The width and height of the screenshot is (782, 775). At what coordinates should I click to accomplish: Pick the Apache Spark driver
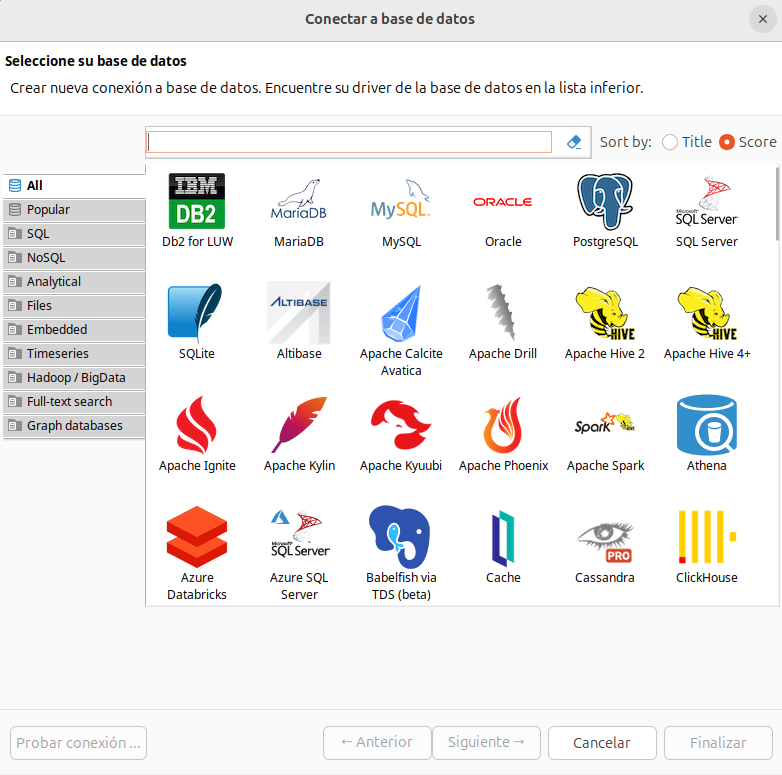coord(605,426)
